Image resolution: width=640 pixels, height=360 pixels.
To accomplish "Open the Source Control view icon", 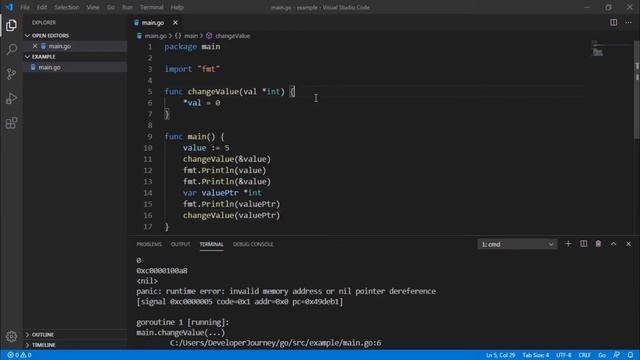I will tap(11, 74).
